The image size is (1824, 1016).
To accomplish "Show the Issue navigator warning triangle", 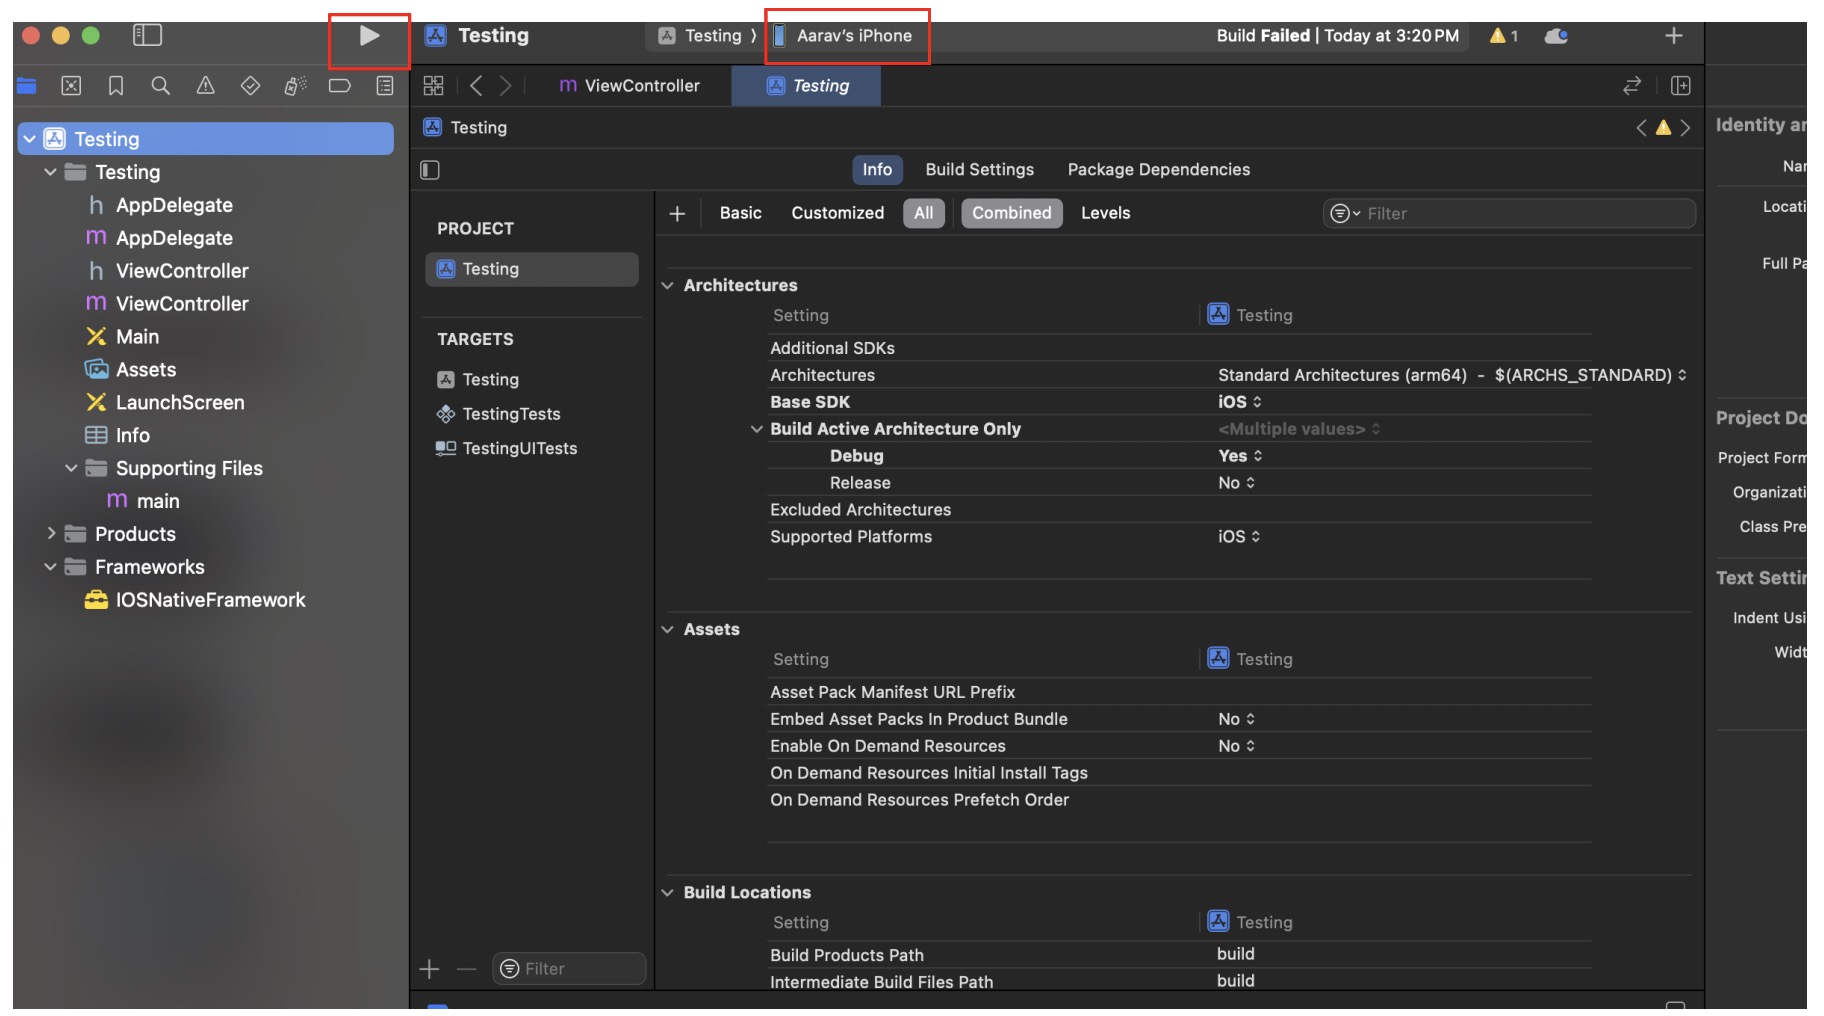I will (x=204, y=86).
